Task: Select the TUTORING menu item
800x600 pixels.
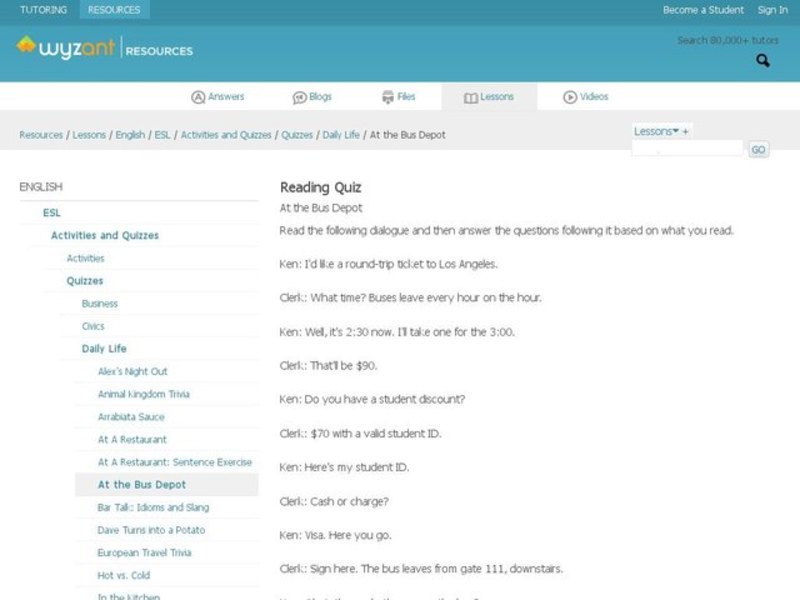Action: (x=43, y=9)
